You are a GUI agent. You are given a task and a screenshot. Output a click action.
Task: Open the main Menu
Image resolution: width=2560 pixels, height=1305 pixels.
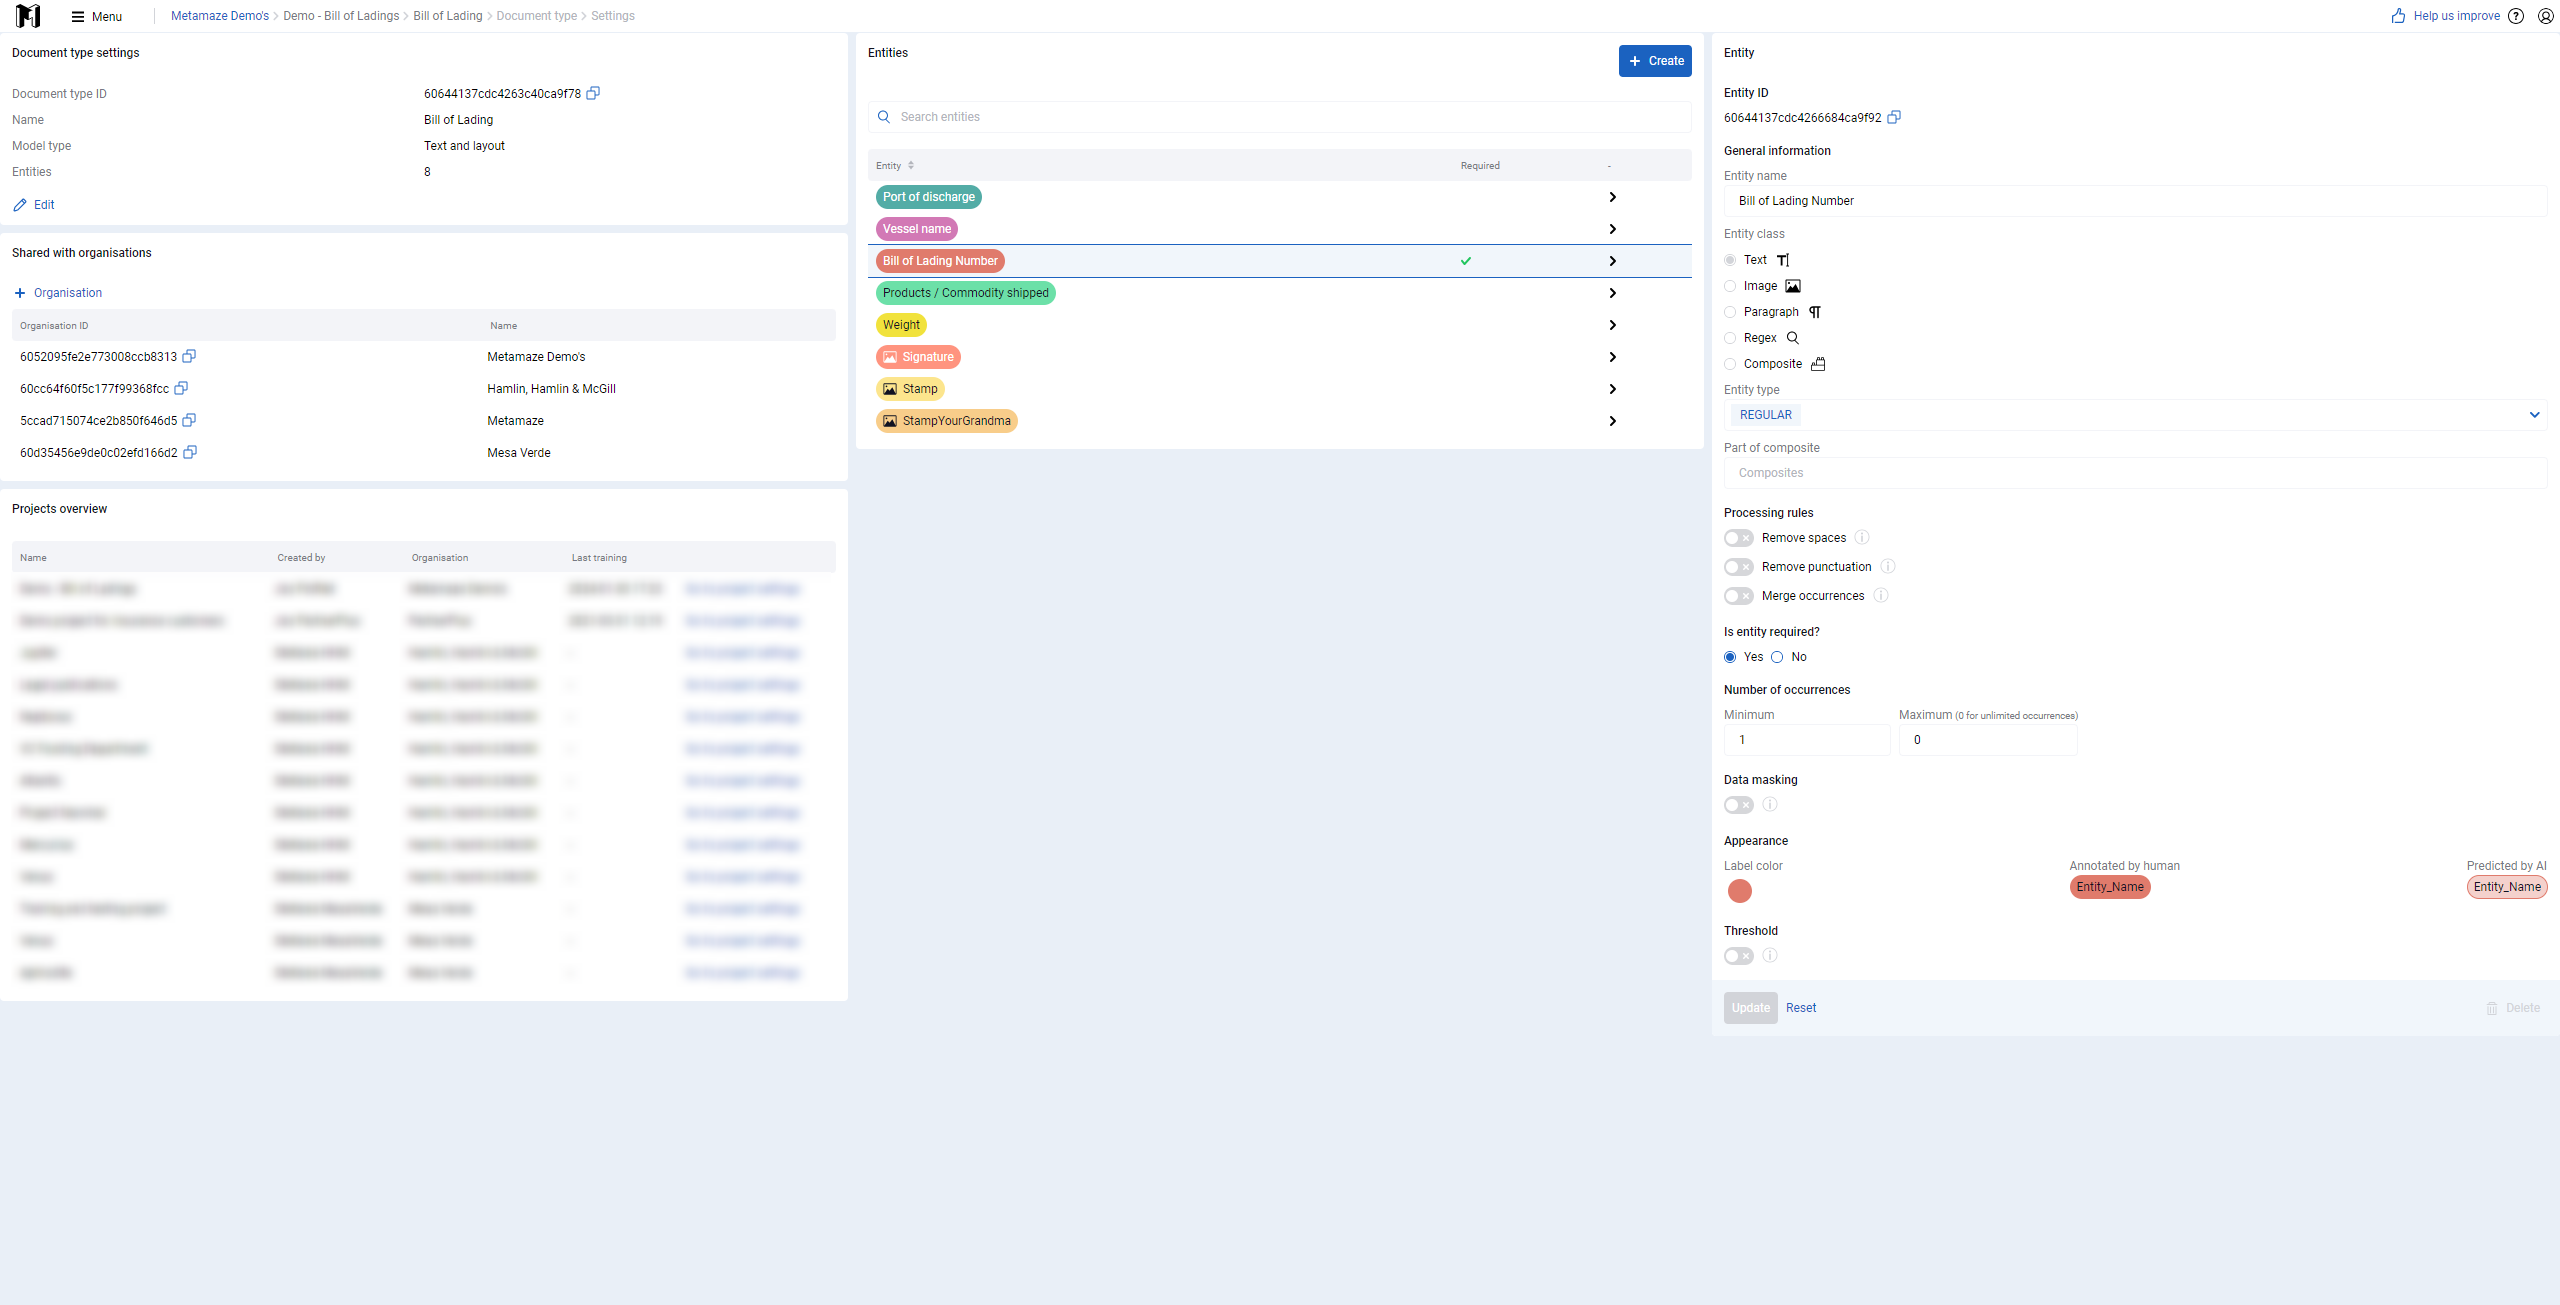[97, 16]
